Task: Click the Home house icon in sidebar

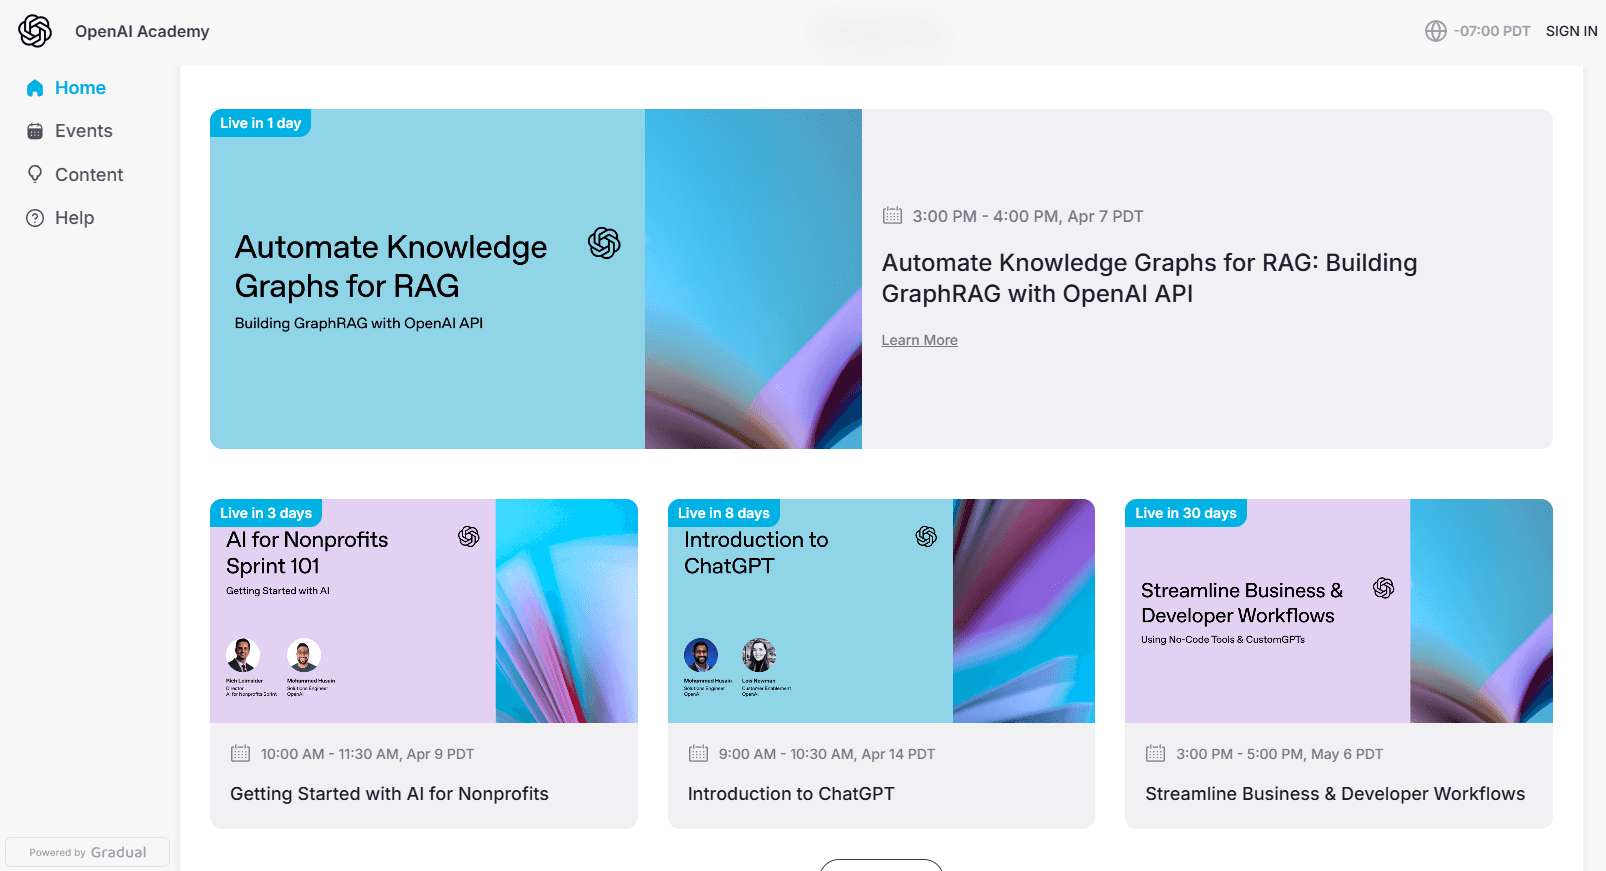Action: click(x=35, y=88)
